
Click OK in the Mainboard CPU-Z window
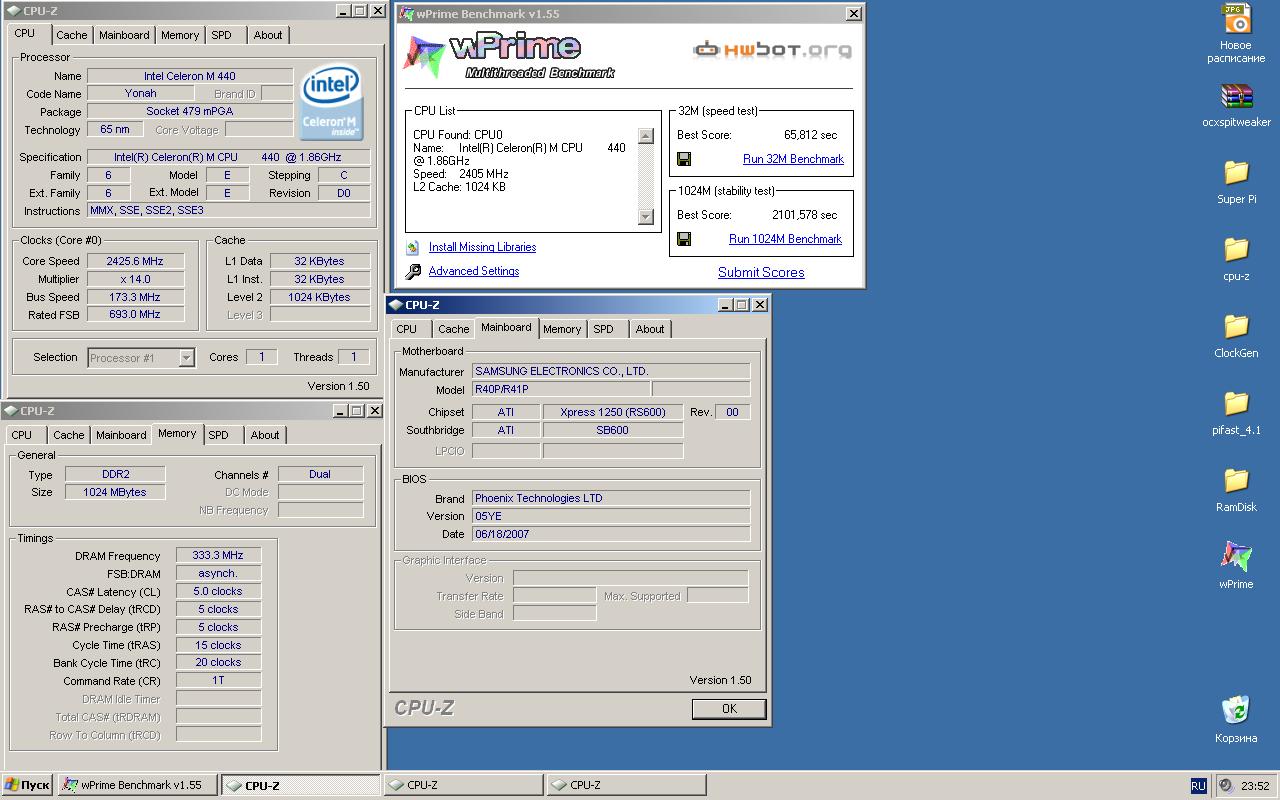tap(729, 708)
